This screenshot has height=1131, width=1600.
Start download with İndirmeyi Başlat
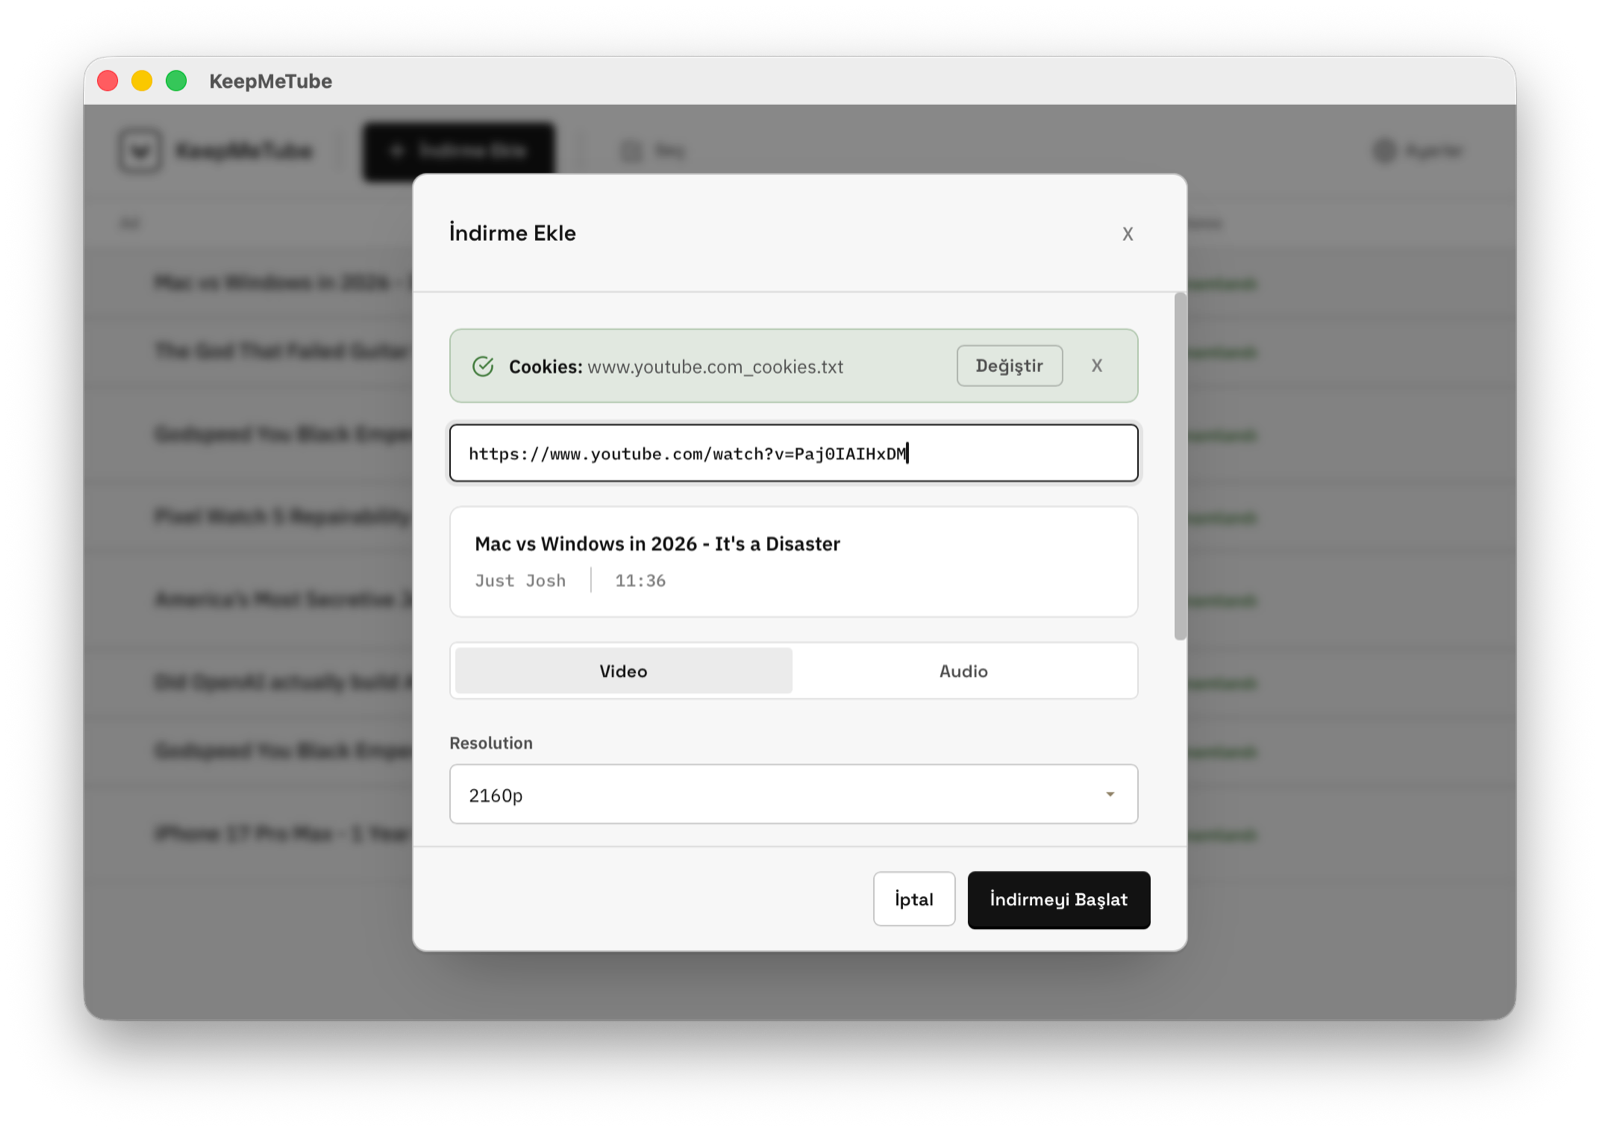point(1059,899)
